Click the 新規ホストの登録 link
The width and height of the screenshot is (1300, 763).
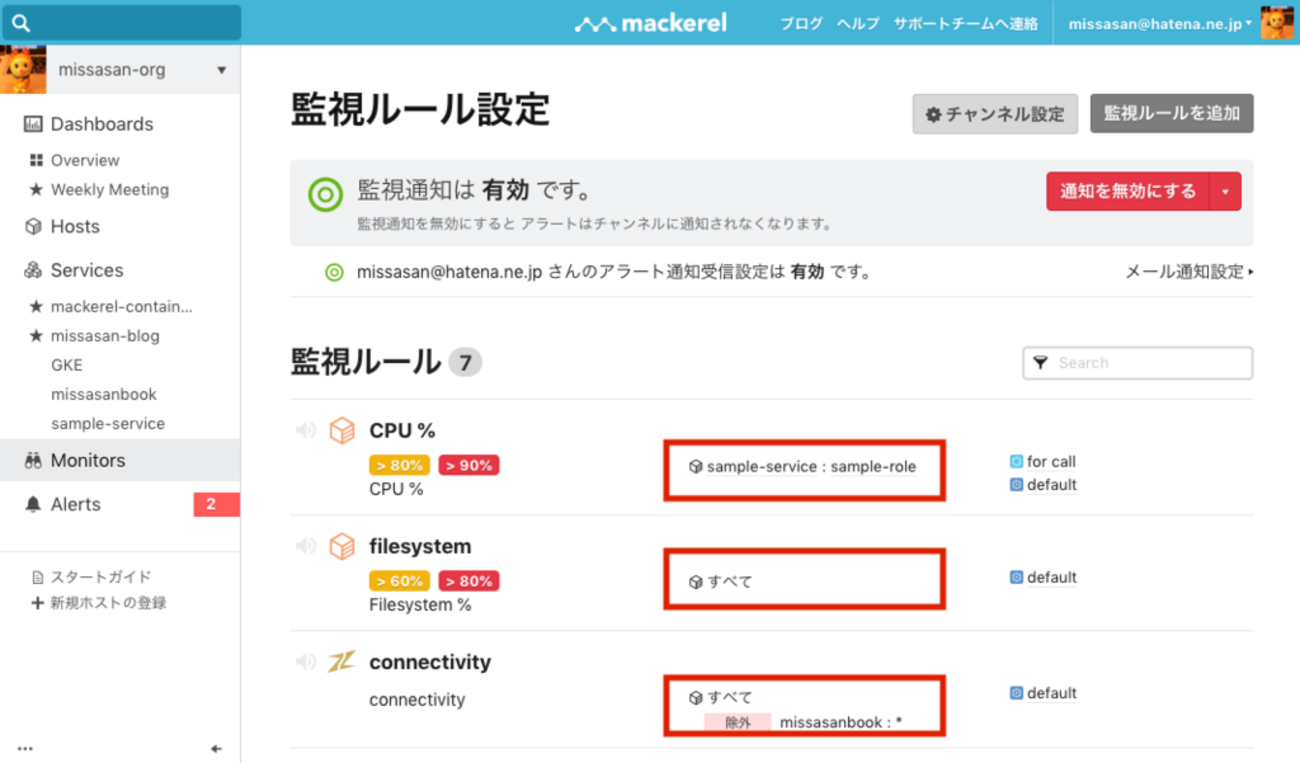pyautogui.click(x=109, y=603)
